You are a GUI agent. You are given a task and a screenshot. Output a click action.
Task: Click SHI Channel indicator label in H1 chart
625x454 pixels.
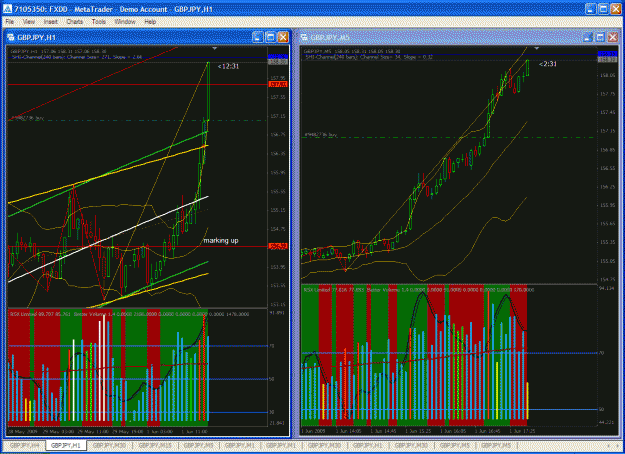coord(76,57)
